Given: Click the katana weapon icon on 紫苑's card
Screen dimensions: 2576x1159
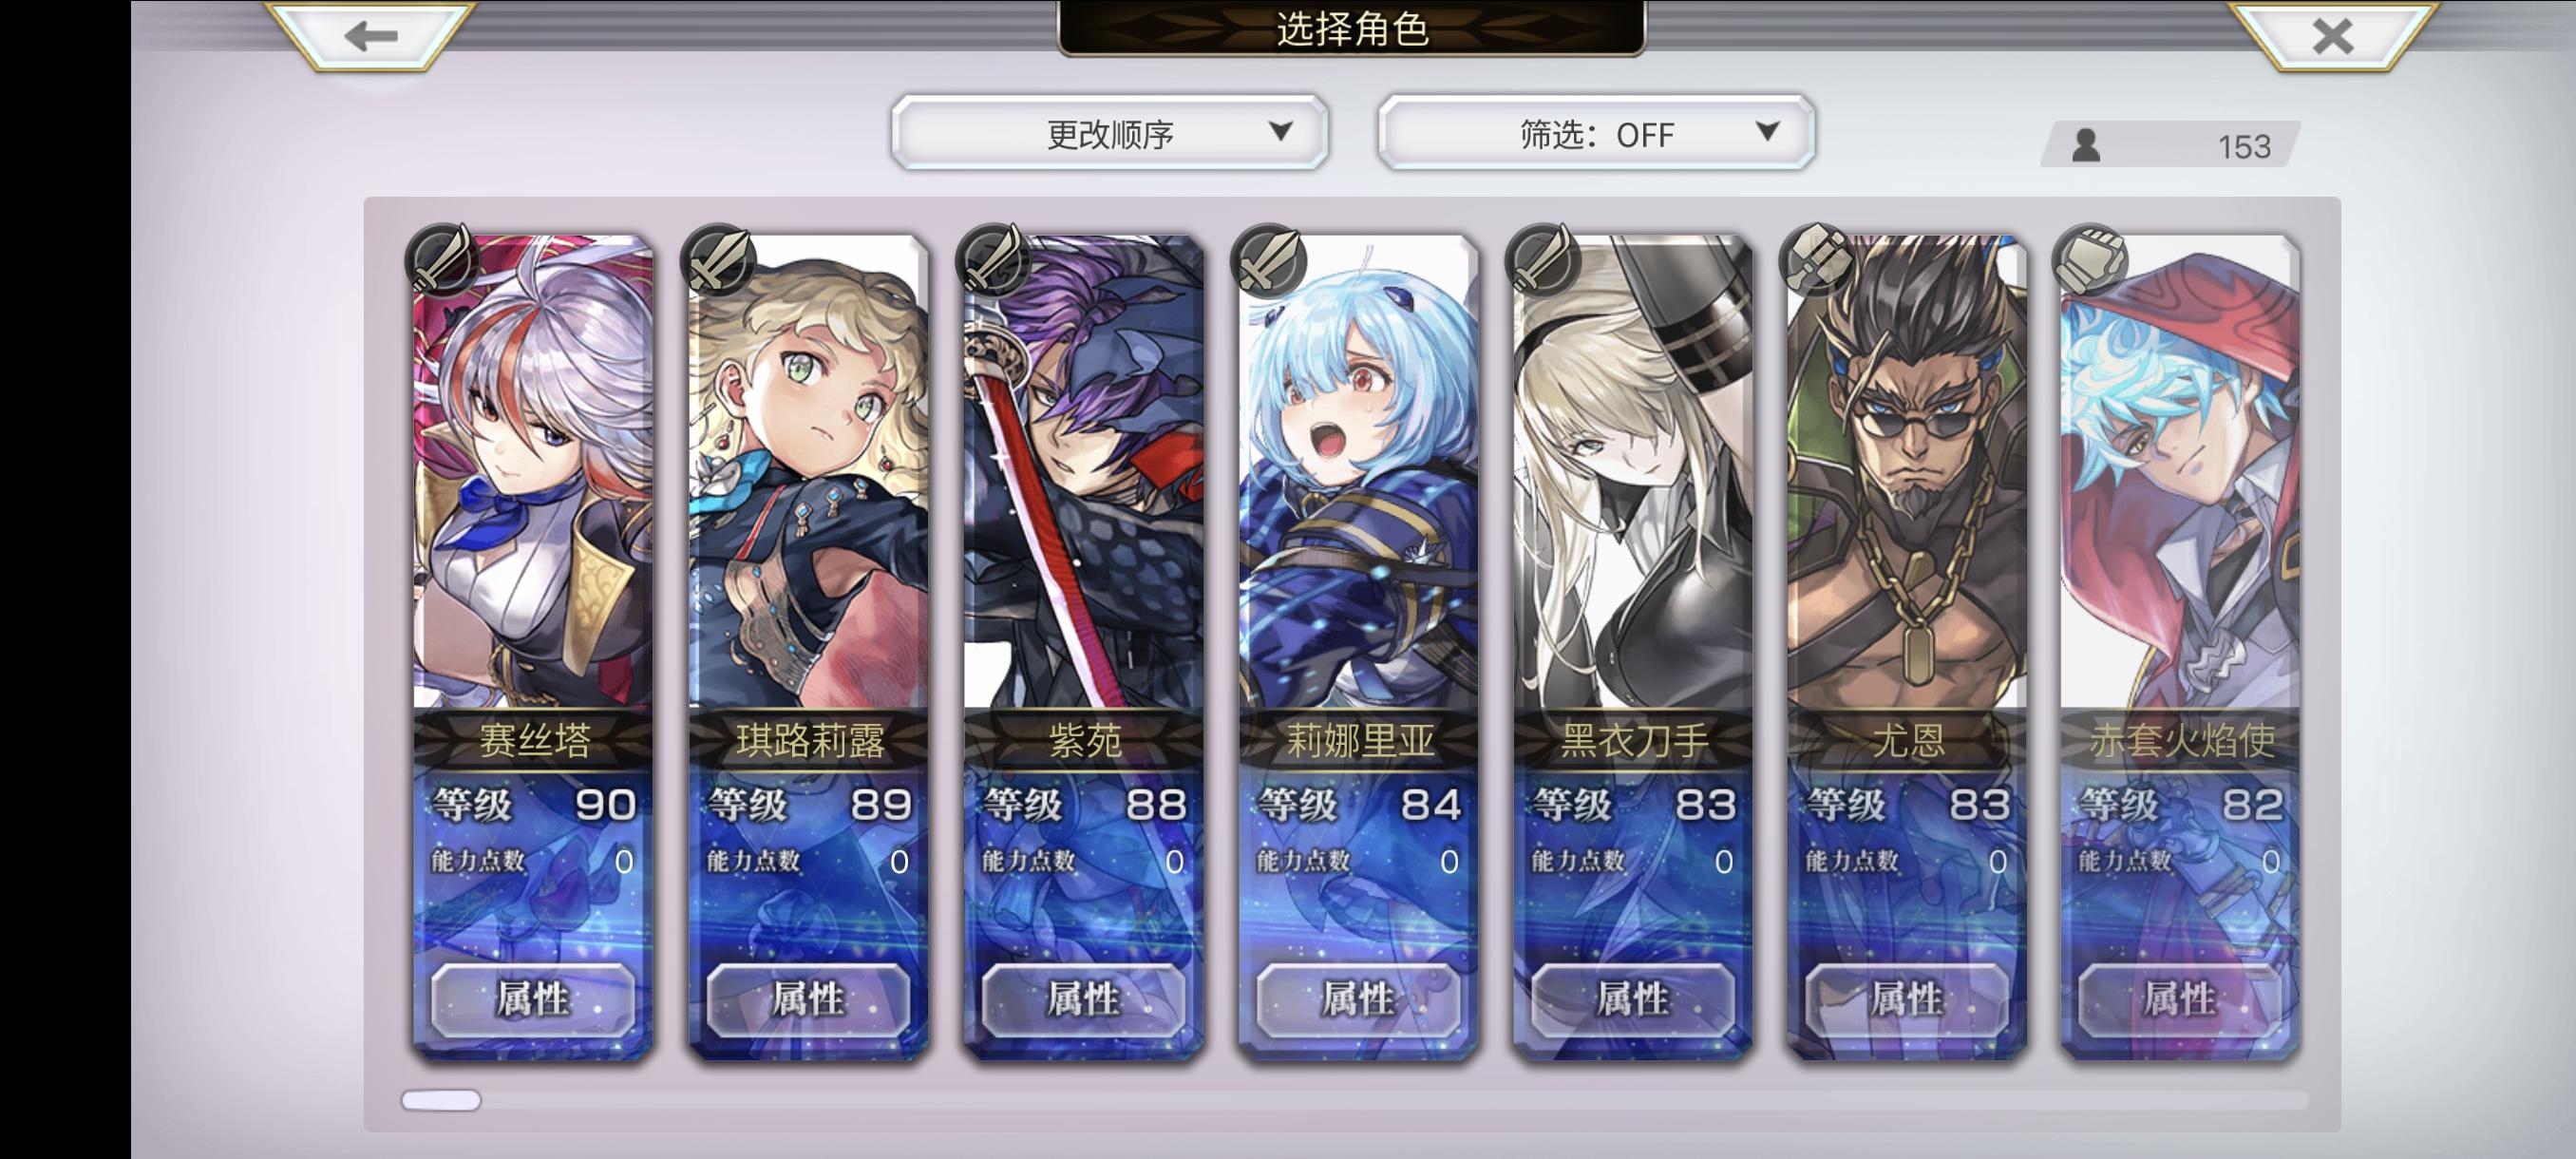Looking at the screenshot, I should (992, 260).
